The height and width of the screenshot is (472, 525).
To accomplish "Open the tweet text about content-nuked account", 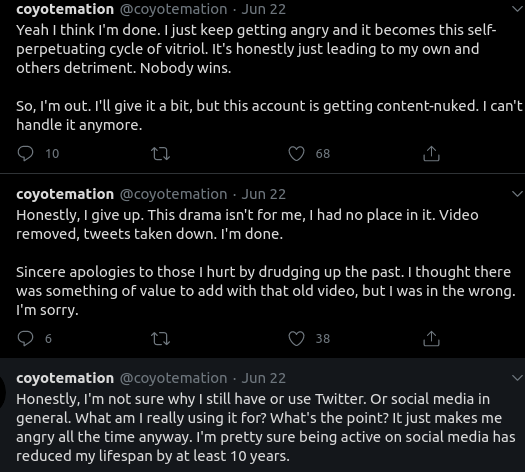I will tap(269, 115).
